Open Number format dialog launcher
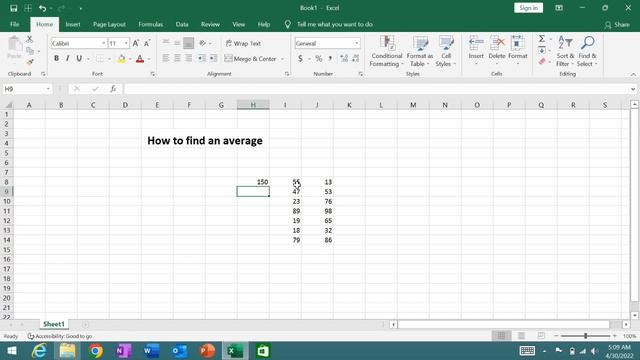The height and width of the screenshot is (360, 640). click(x=361, y=74)
